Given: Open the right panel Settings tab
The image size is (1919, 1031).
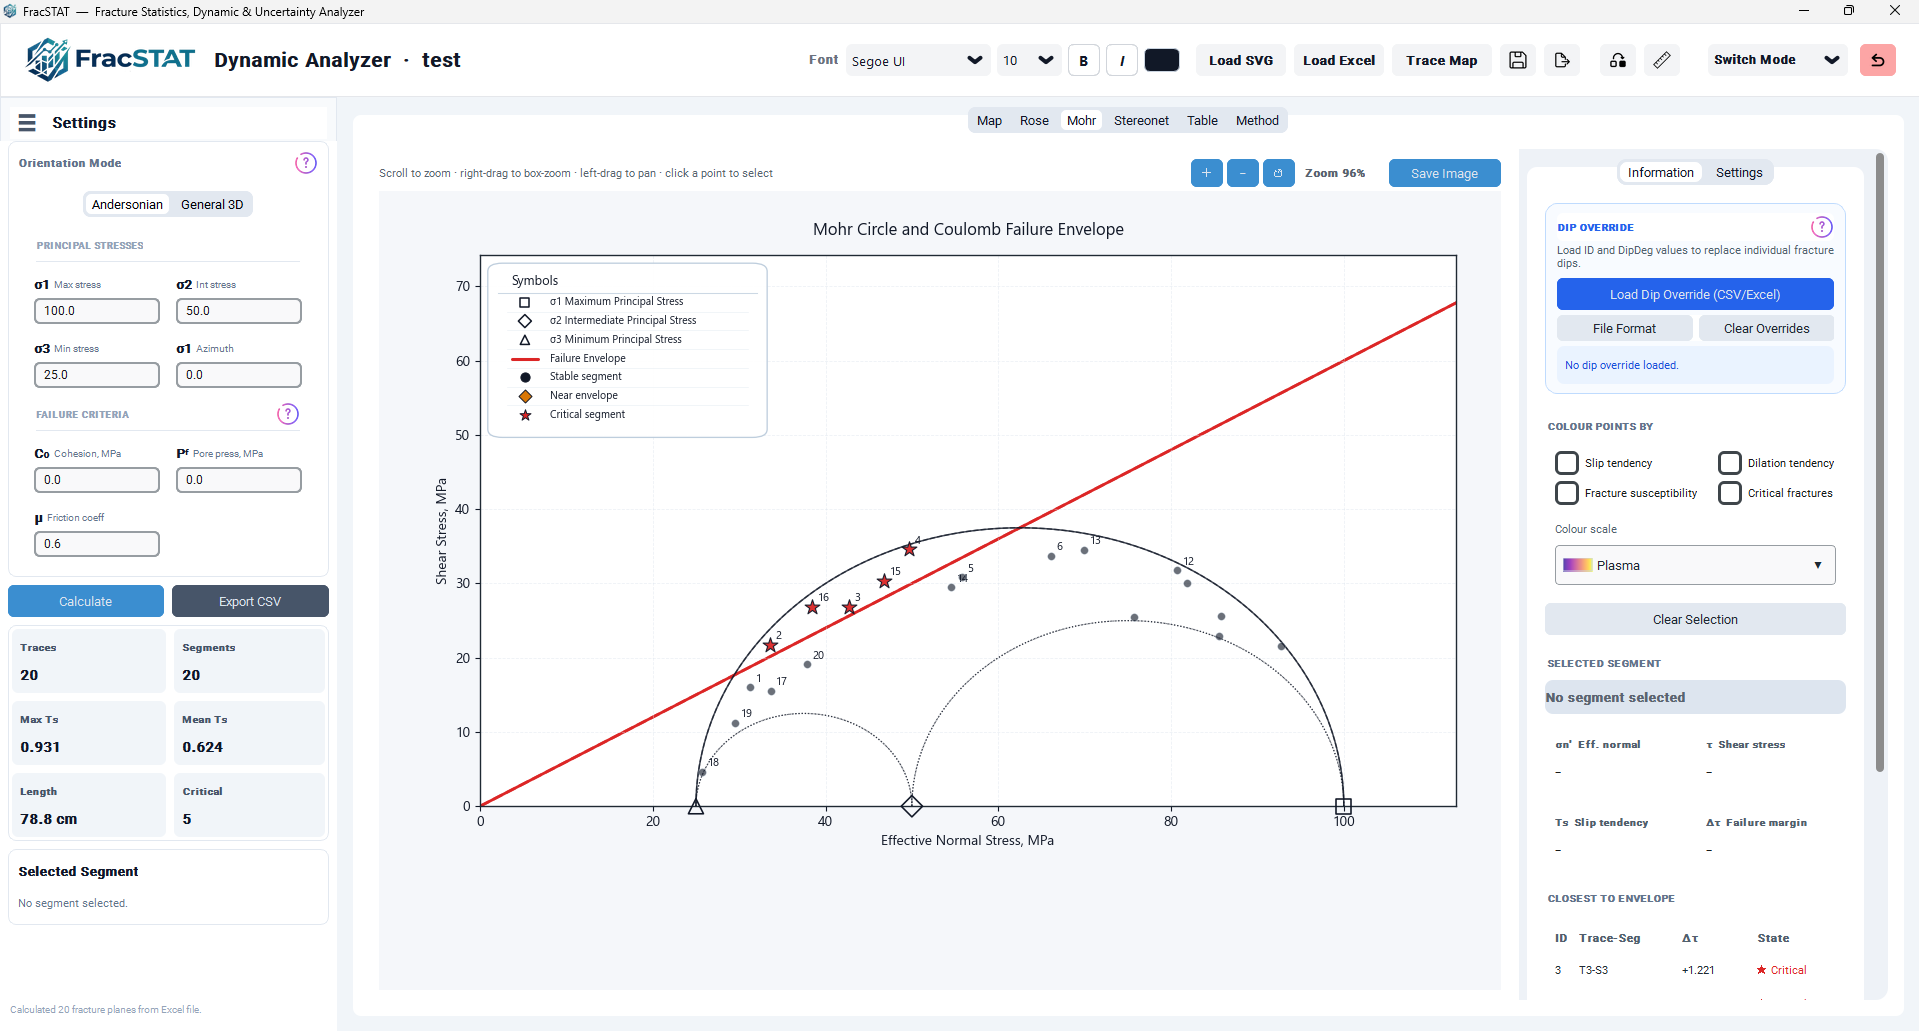Looking at the screenshot, I should (x=1739, y=172).
